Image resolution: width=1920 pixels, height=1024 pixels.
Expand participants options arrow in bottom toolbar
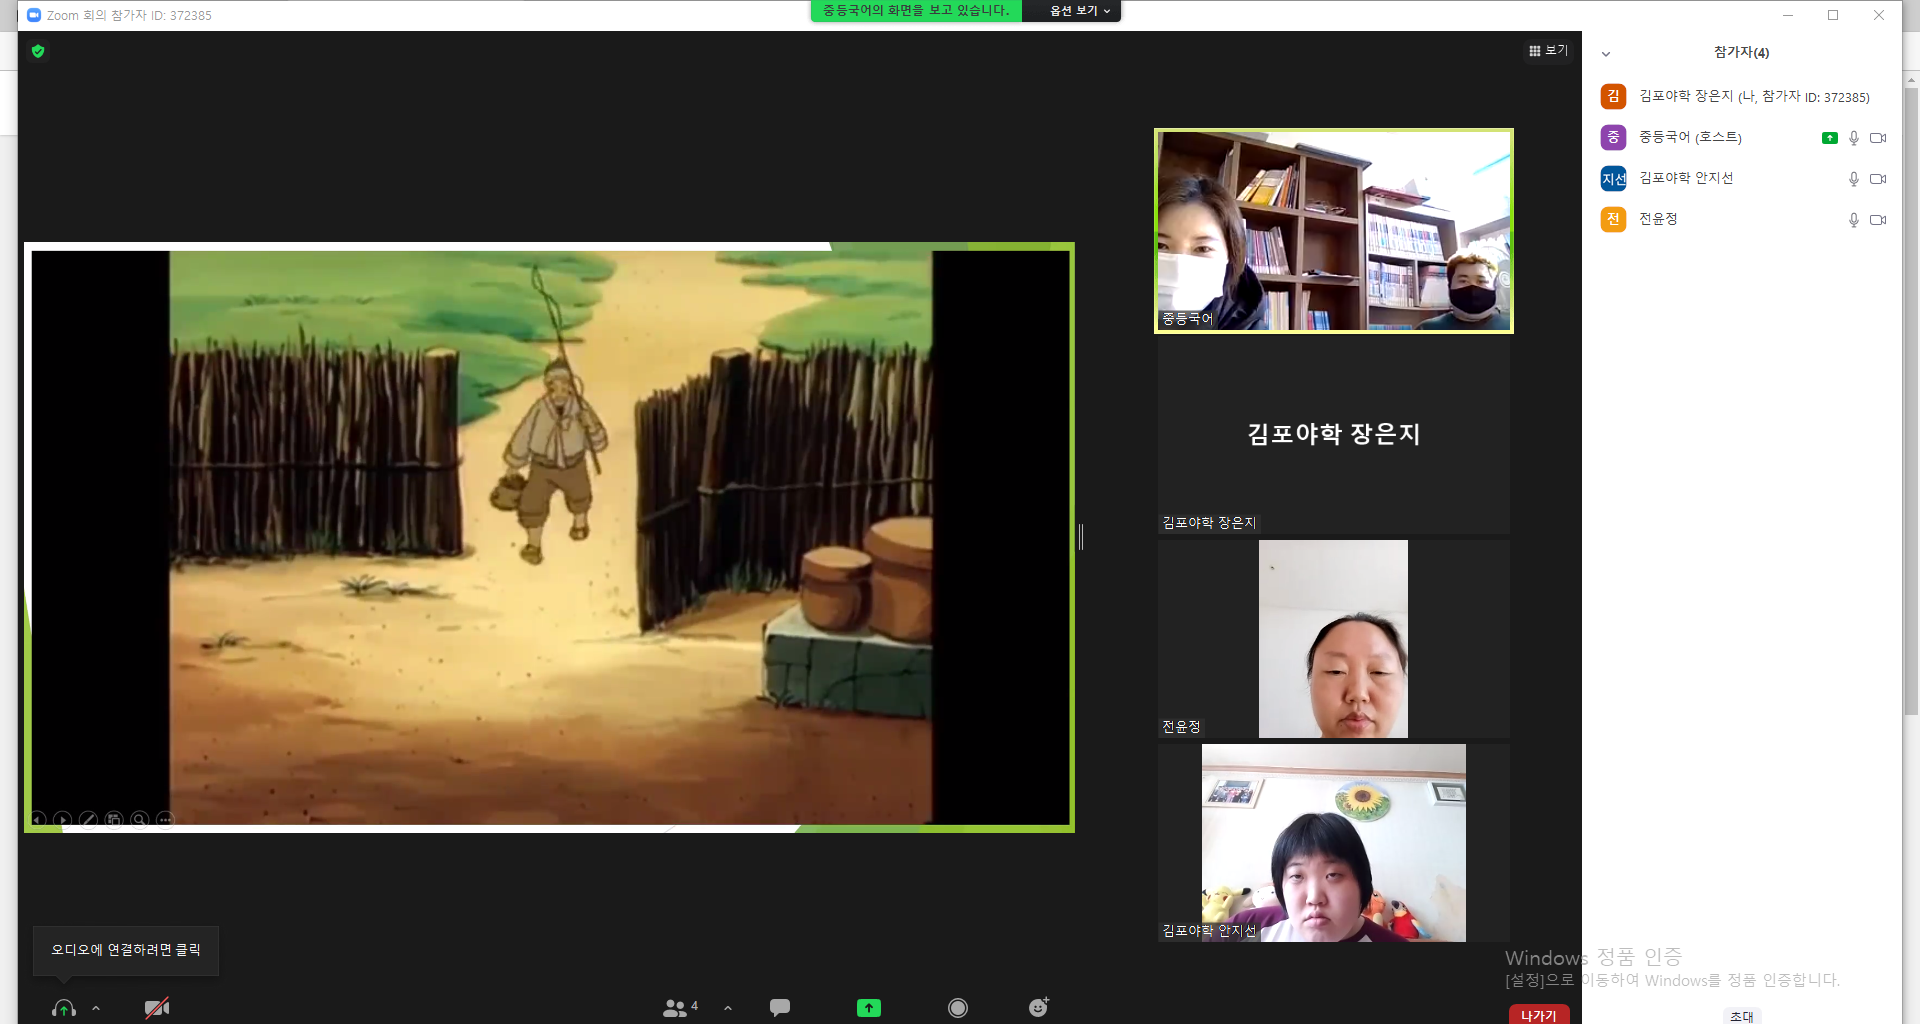(x=728, y=1008)
